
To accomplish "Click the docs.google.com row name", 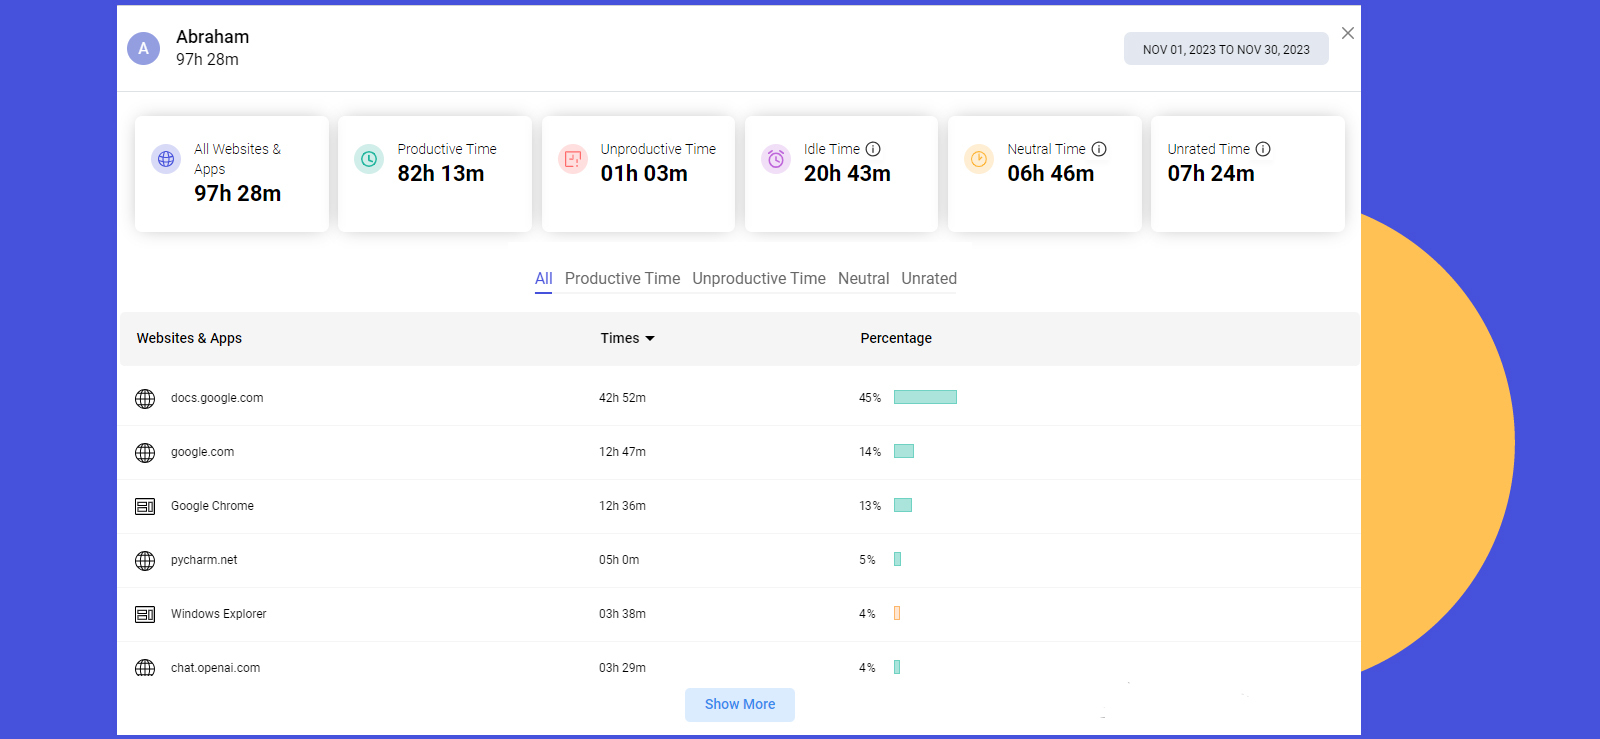I will point(217,398).
